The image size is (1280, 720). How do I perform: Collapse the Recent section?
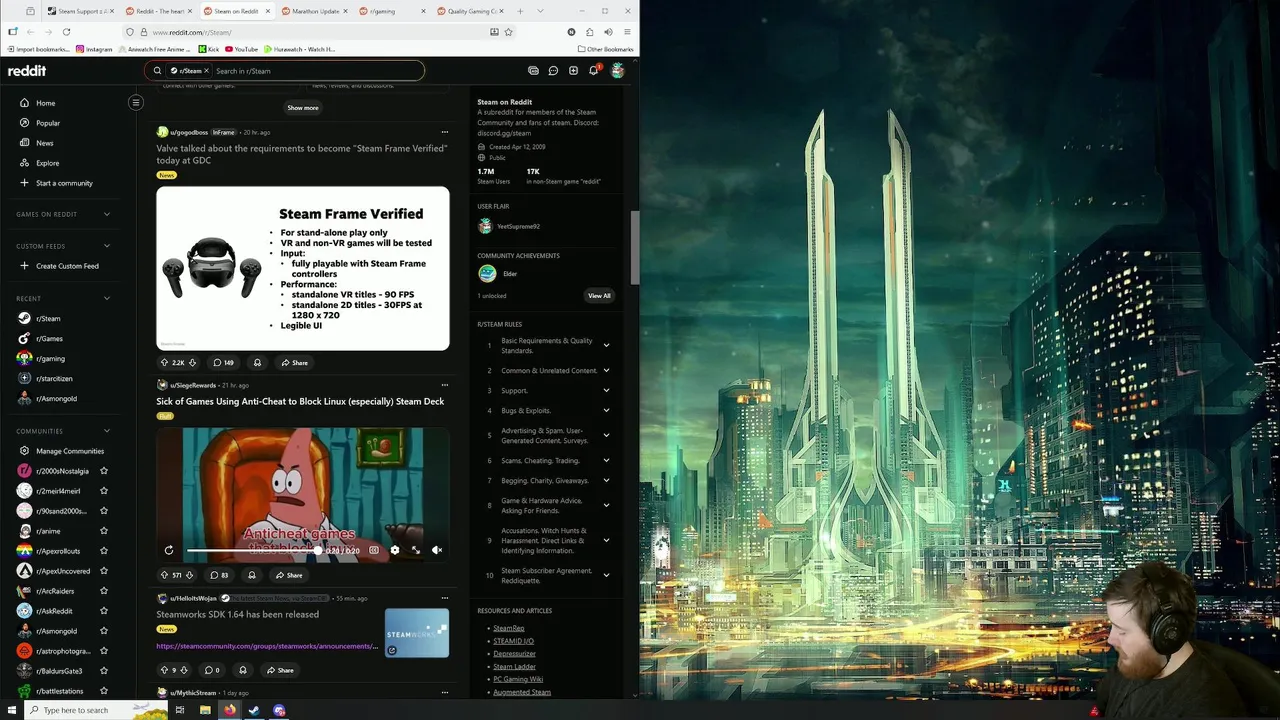pos(107,298)
